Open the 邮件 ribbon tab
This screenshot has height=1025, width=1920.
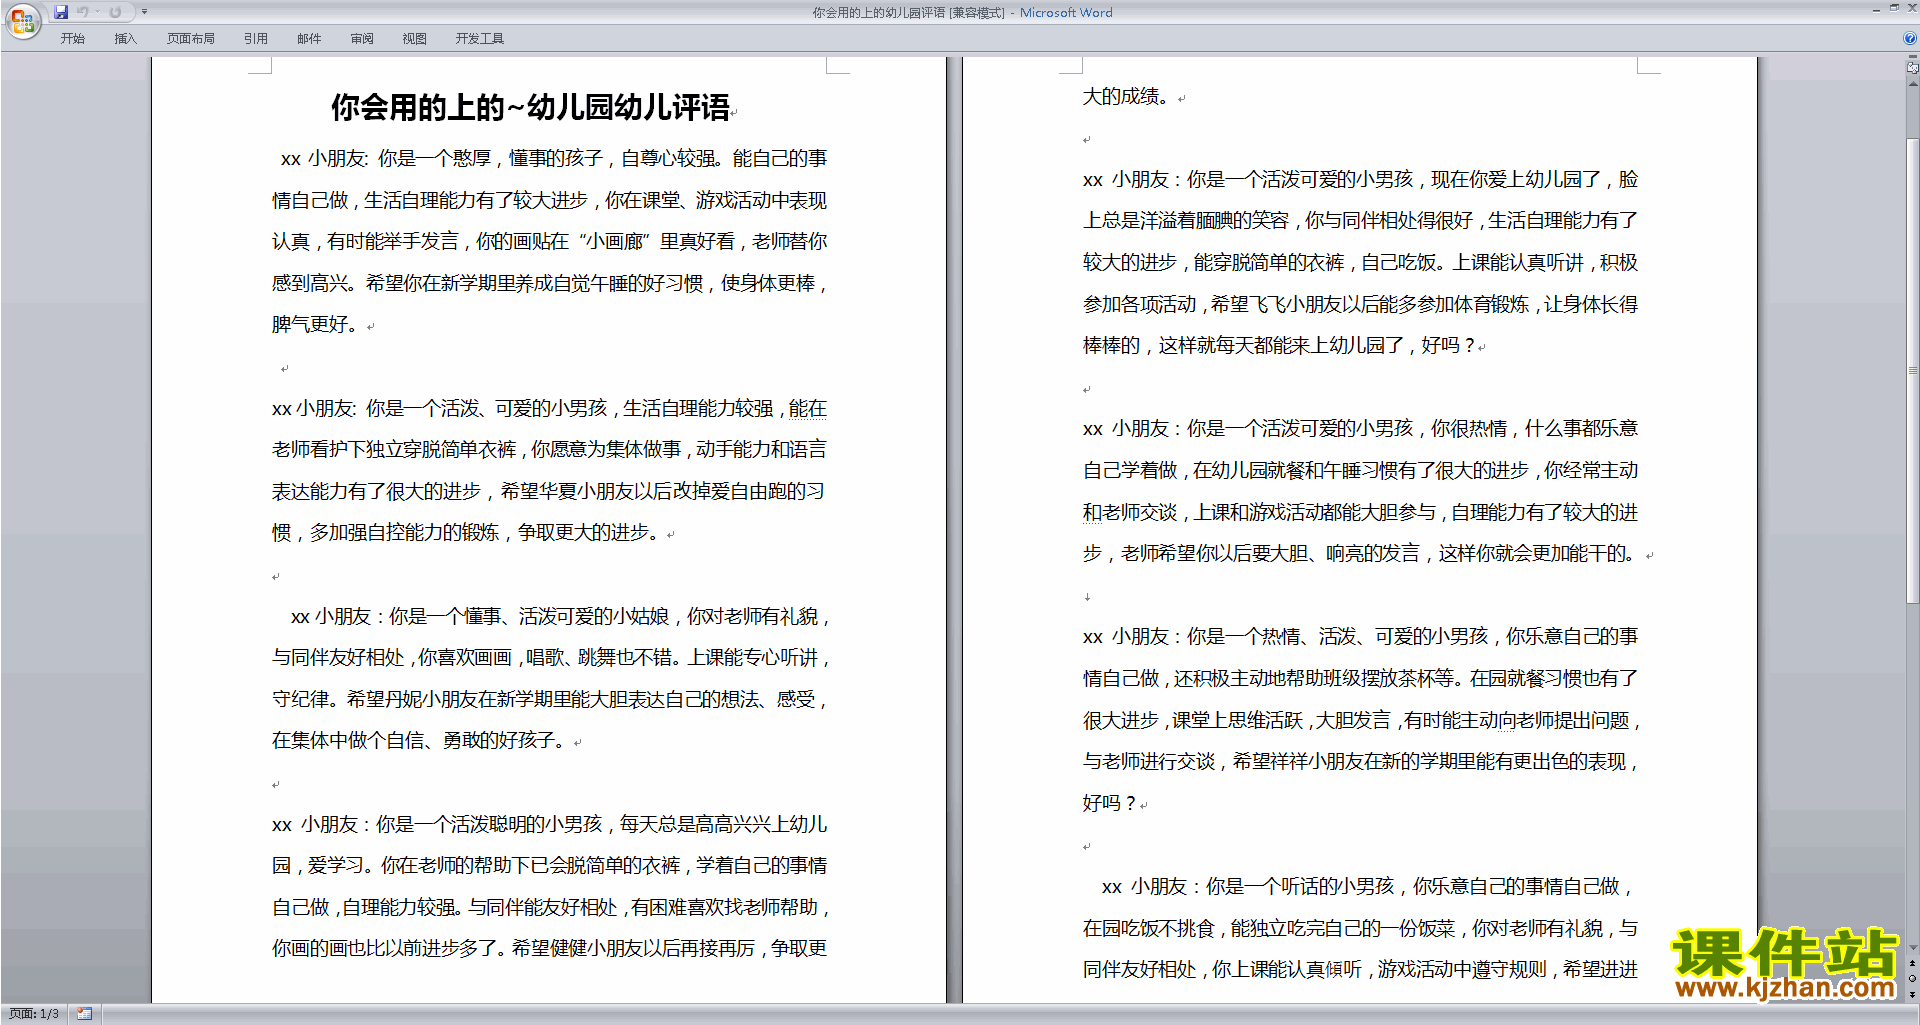click(x=309, y=38)
